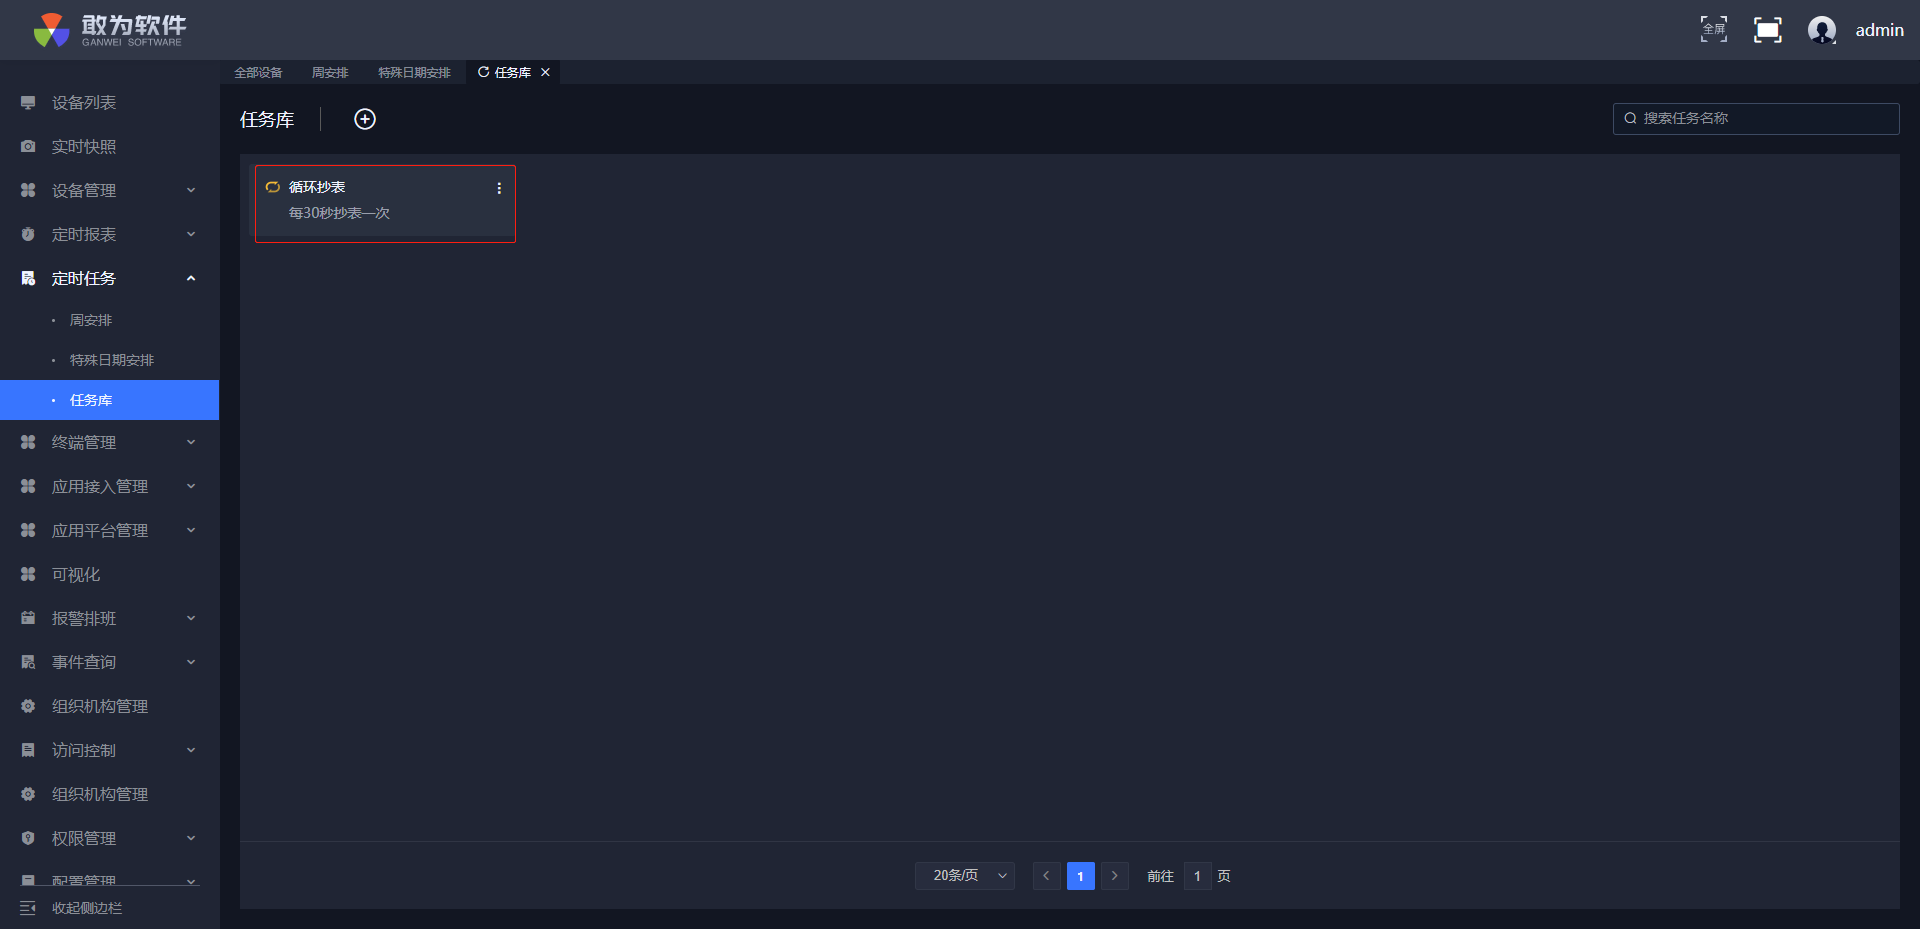Close the 任务库 tab
The width and height of the screenshot is (1920, 929).
click(x=545, y=72)
